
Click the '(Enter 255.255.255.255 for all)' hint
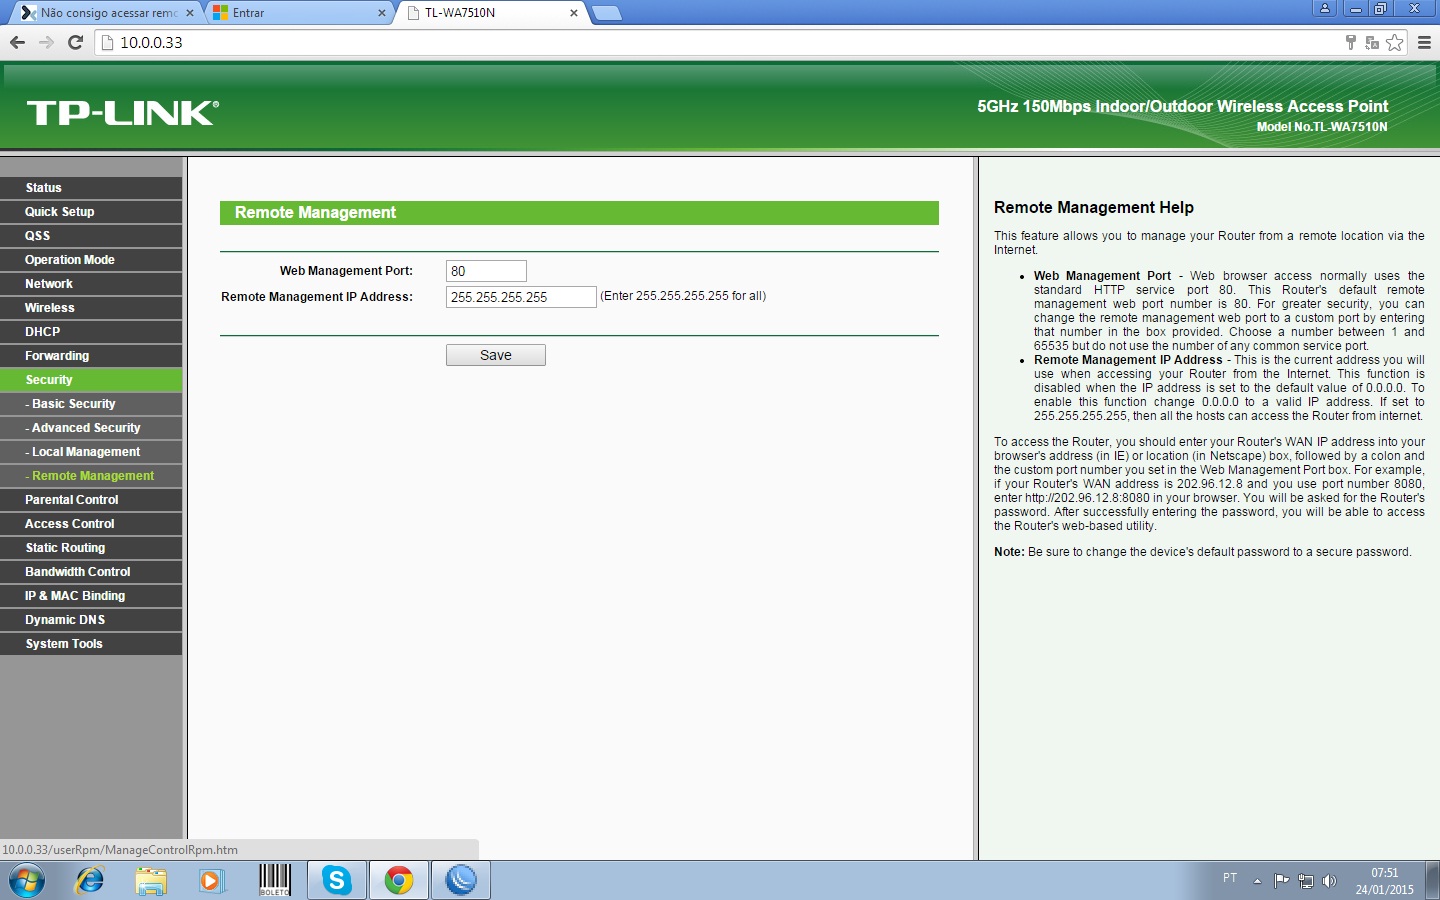[x=683, y=296]
